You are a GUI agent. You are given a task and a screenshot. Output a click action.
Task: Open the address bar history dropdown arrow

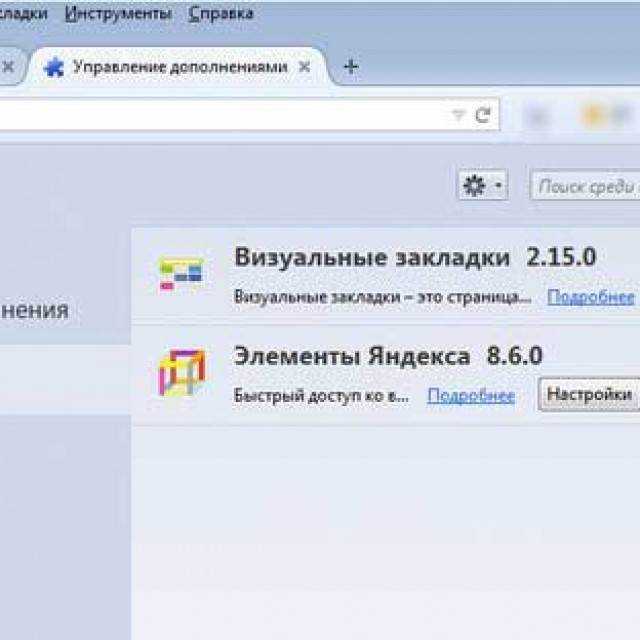click(459, 115)
